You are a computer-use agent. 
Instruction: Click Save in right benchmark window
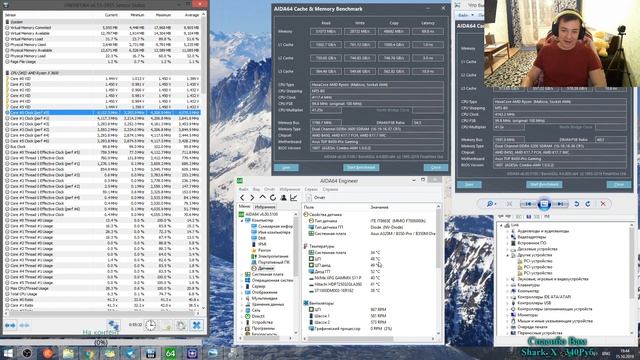coord(469,185)
